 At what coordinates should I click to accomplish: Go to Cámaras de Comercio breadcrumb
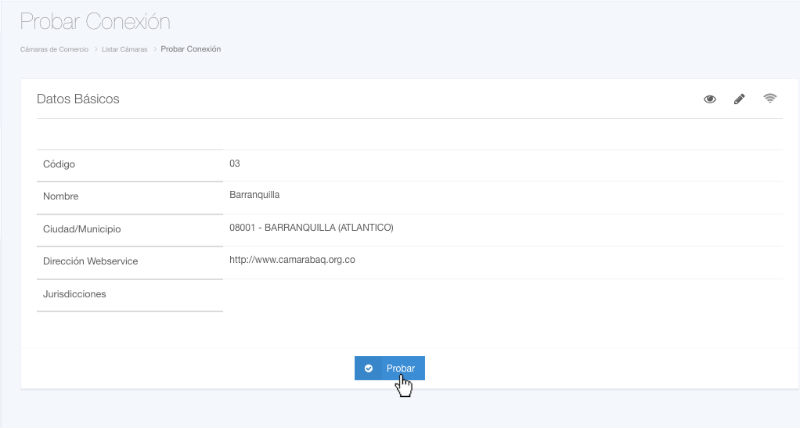[x=55, y=49]
